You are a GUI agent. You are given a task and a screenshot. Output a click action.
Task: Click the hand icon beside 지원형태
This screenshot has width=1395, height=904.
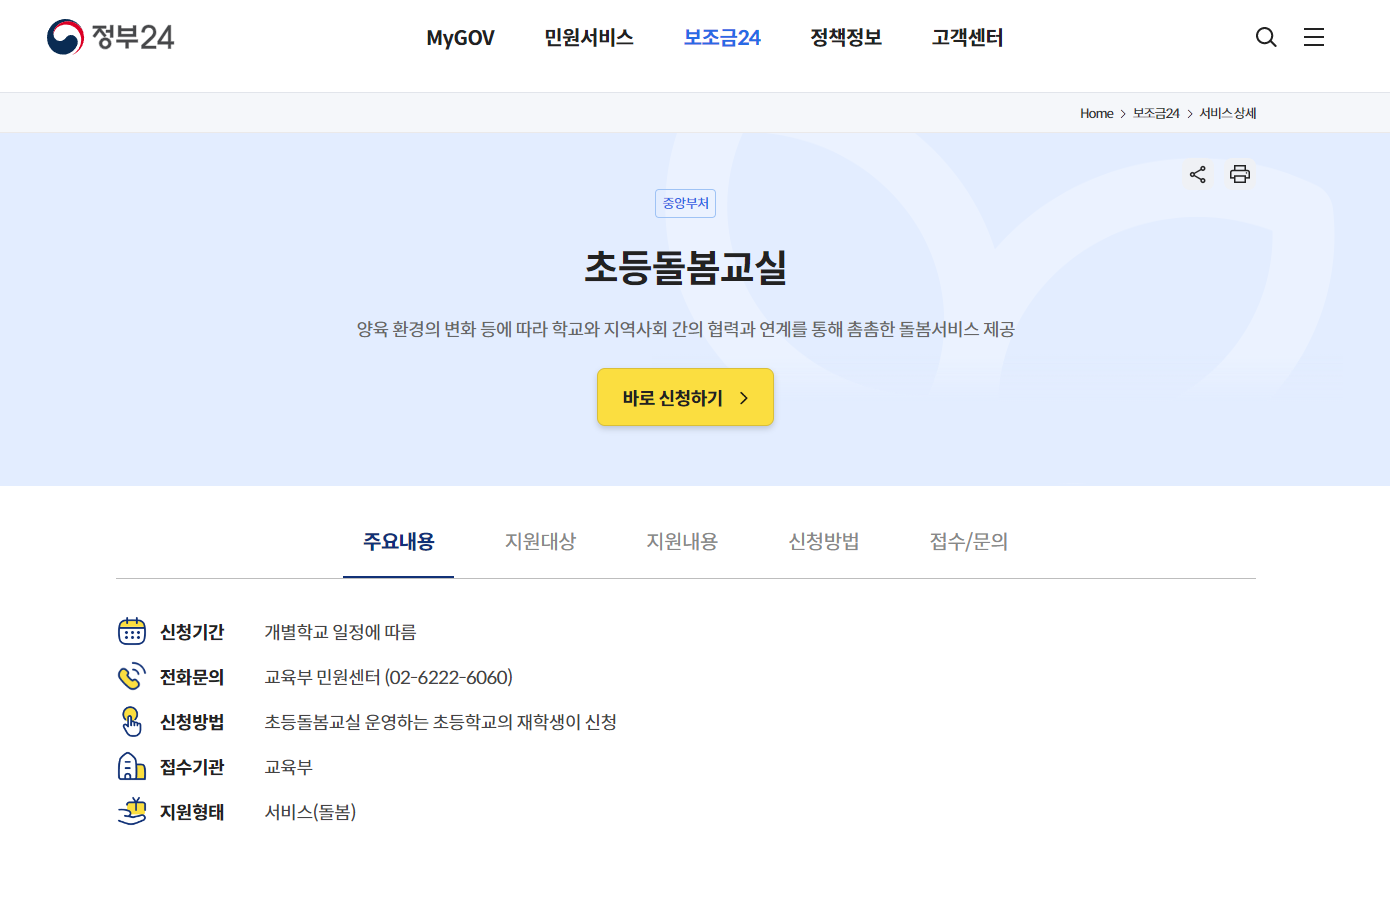pyautogui.click(x=133, y=811)
